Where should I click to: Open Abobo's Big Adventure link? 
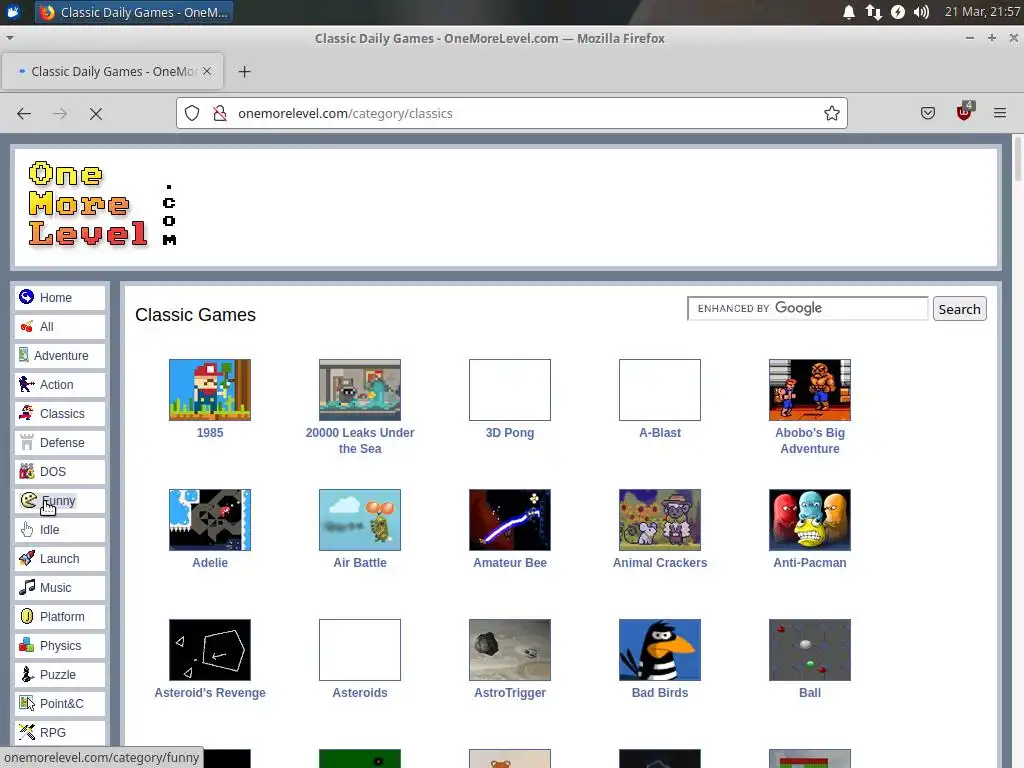tap(810, 440)
